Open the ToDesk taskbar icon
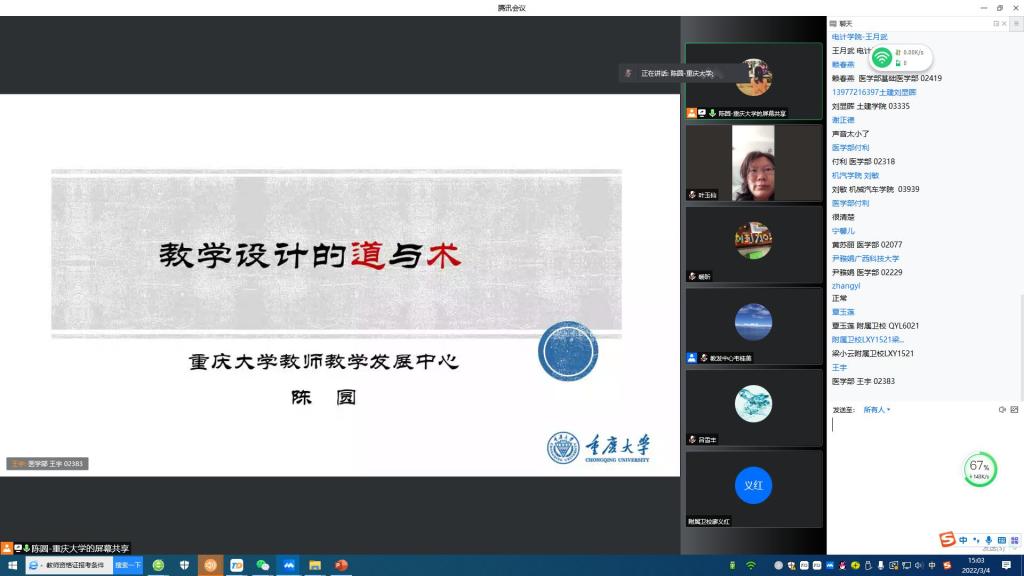The height and width of the screenshot is (576, 1024). (236, 566)
